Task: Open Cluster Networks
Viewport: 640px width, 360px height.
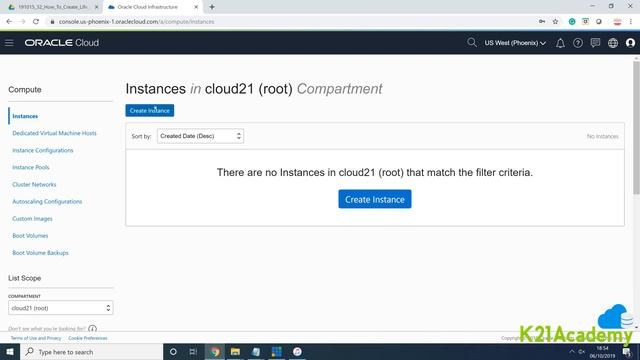Action: 34,184
